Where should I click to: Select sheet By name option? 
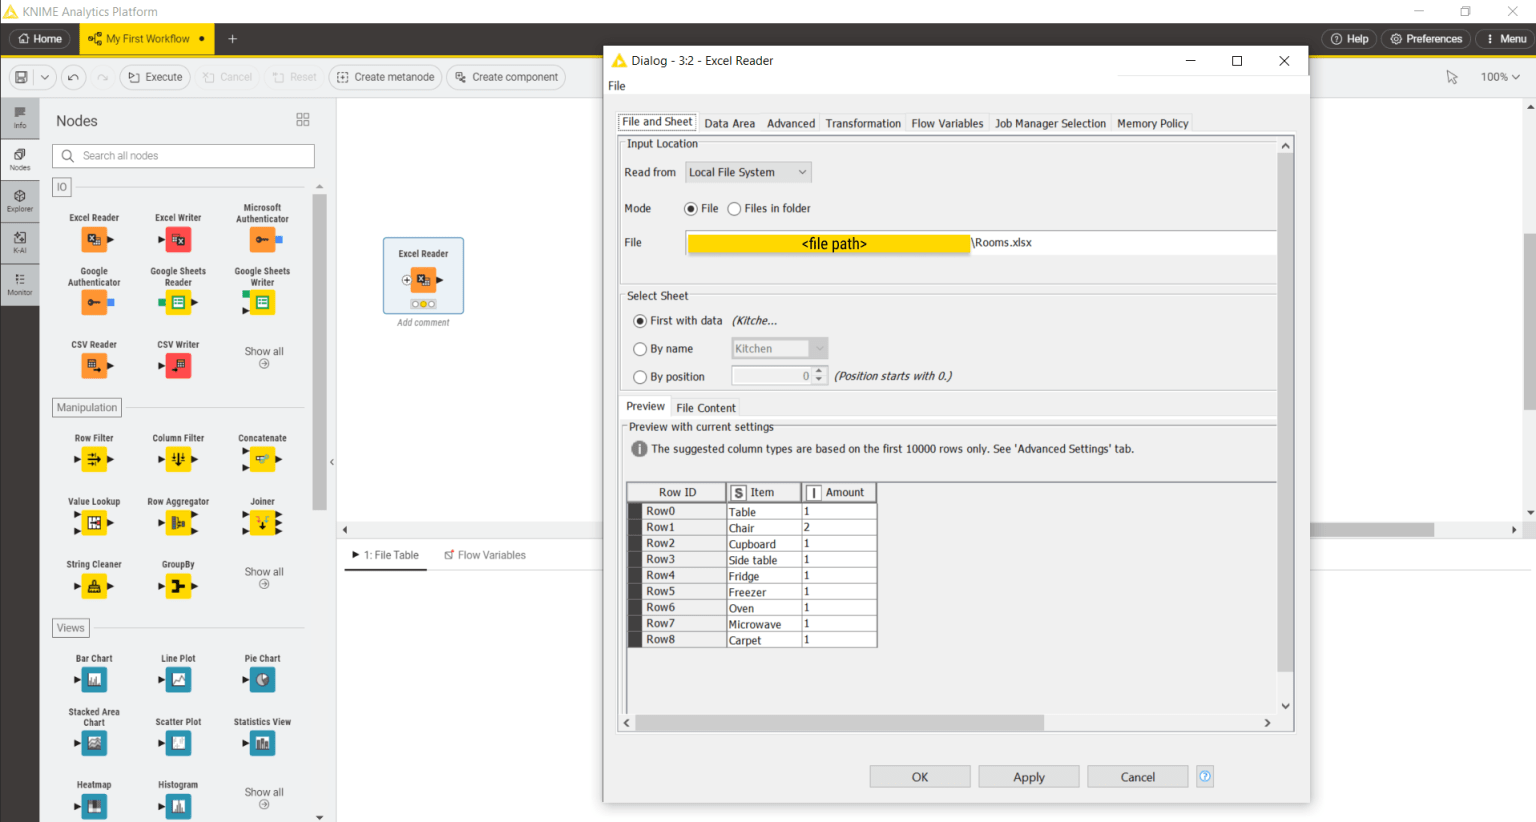(x=640, y=349)
